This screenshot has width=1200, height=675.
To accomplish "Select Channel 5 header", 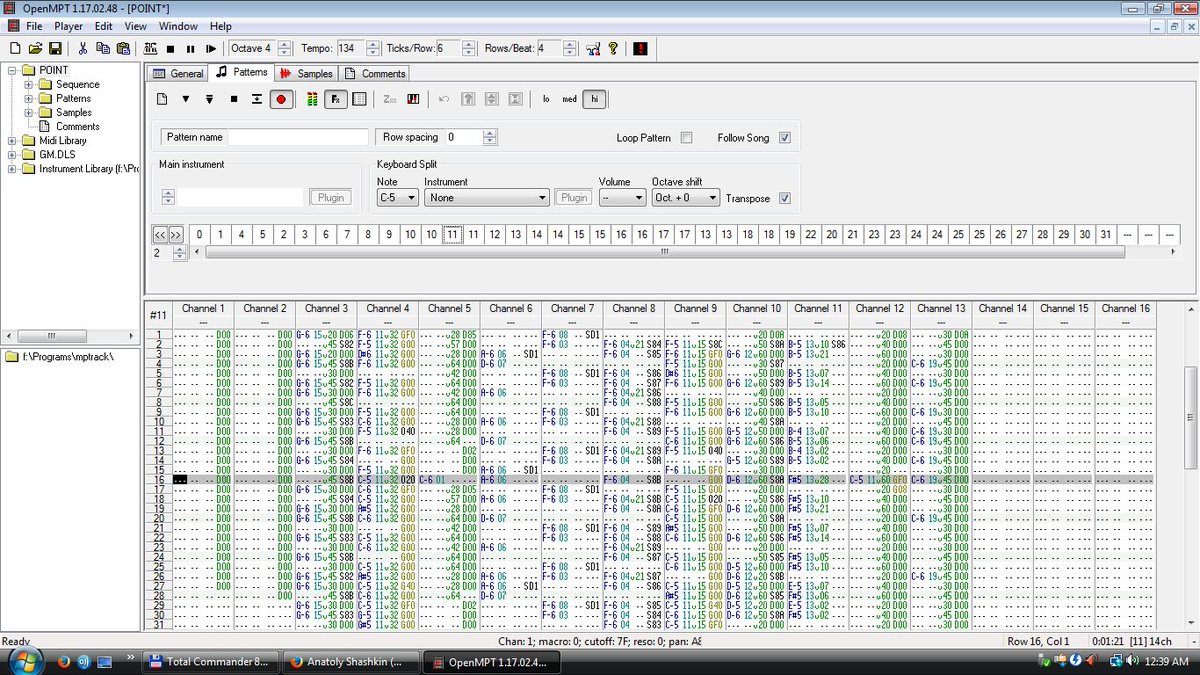I will pos(449,308).
